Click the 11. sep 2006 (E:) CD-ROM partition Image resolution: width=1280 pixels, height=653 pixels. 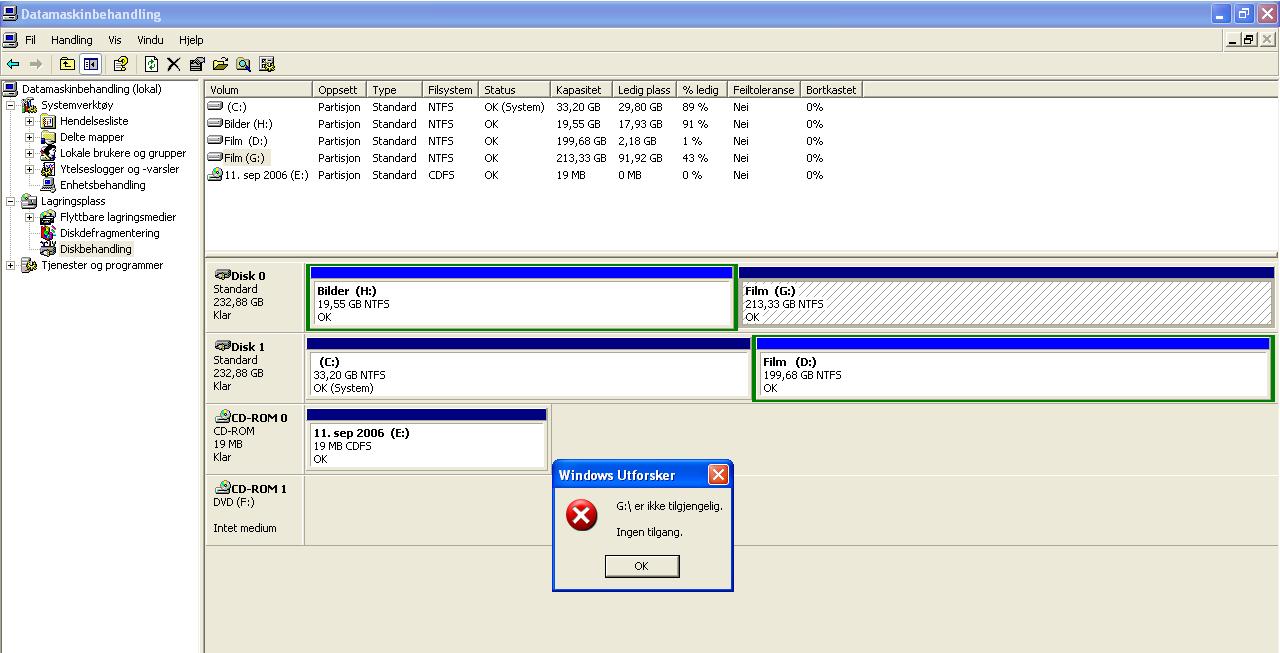[427, 439]
